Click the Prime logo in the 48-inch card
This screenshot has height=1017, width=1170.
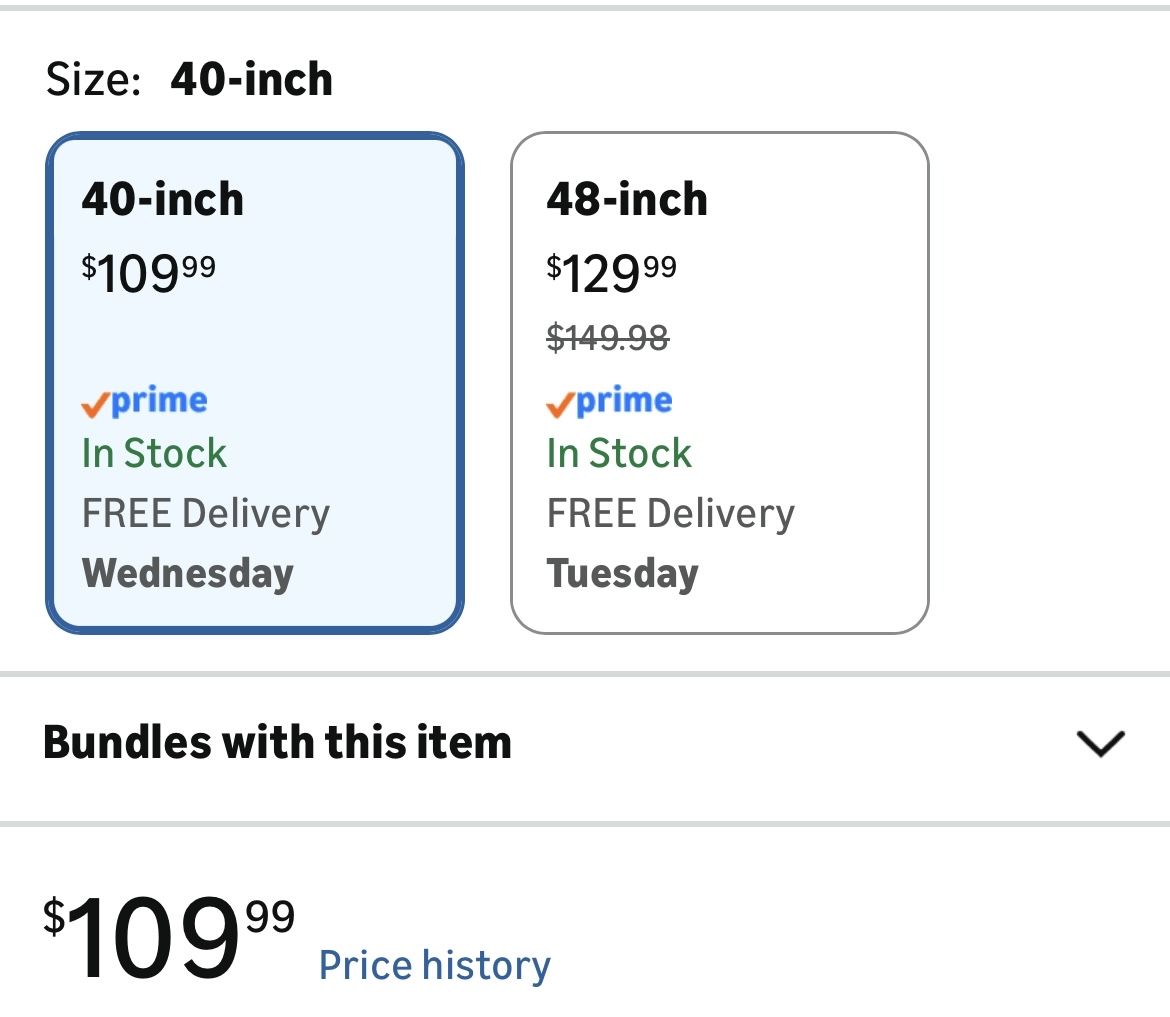[x=610, y=402]
